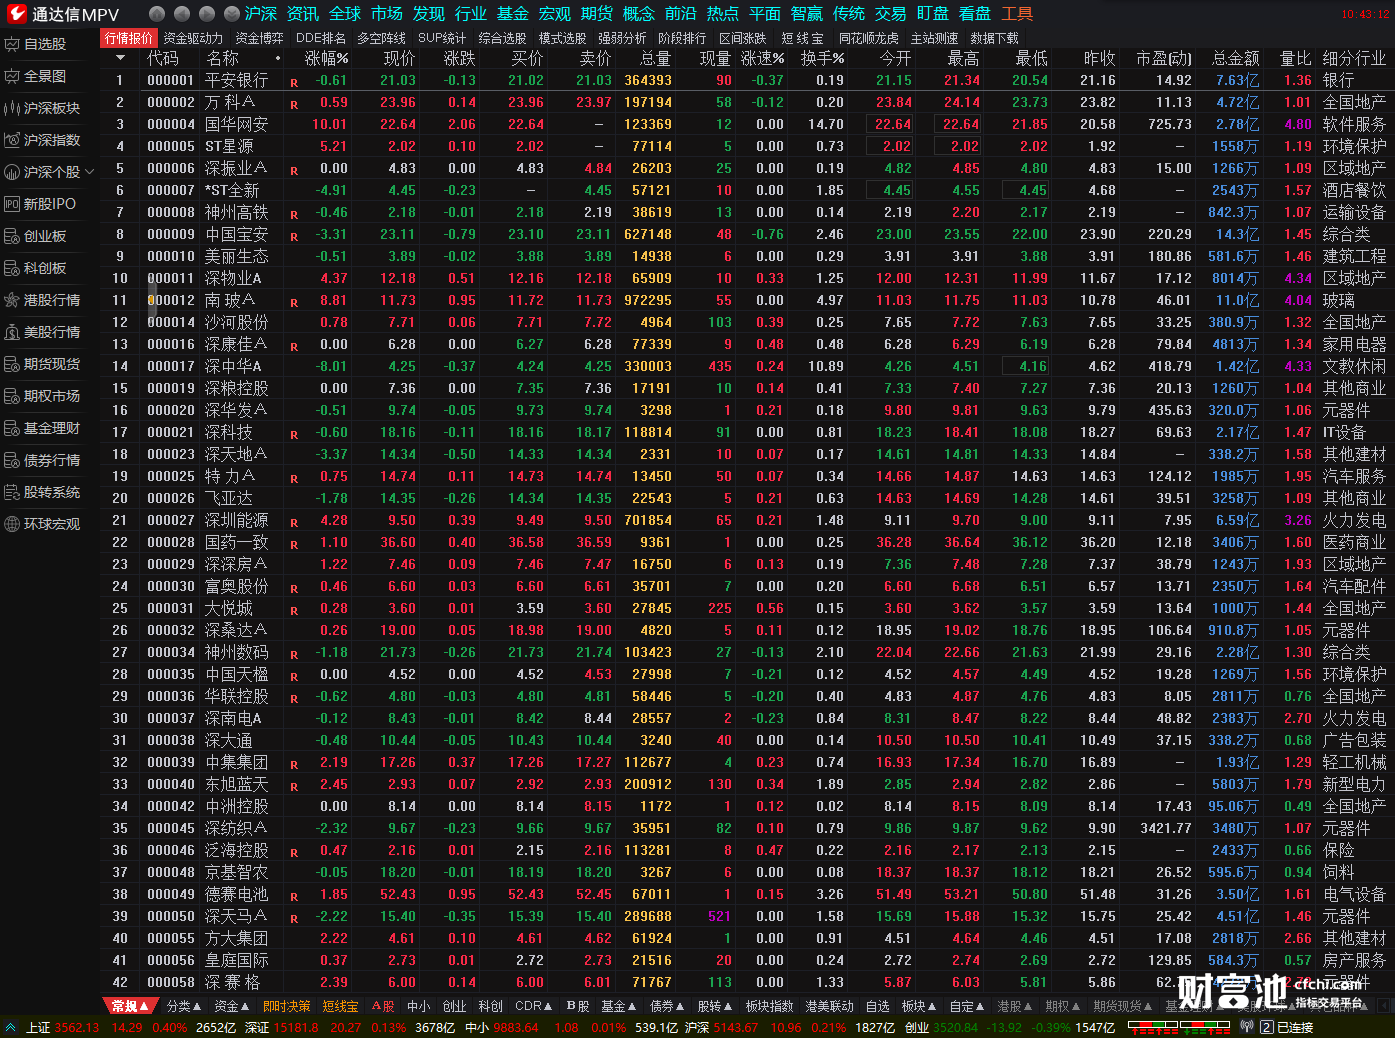
Task: Click the down-arrow round button in title bar
Action: click(231, 14)
